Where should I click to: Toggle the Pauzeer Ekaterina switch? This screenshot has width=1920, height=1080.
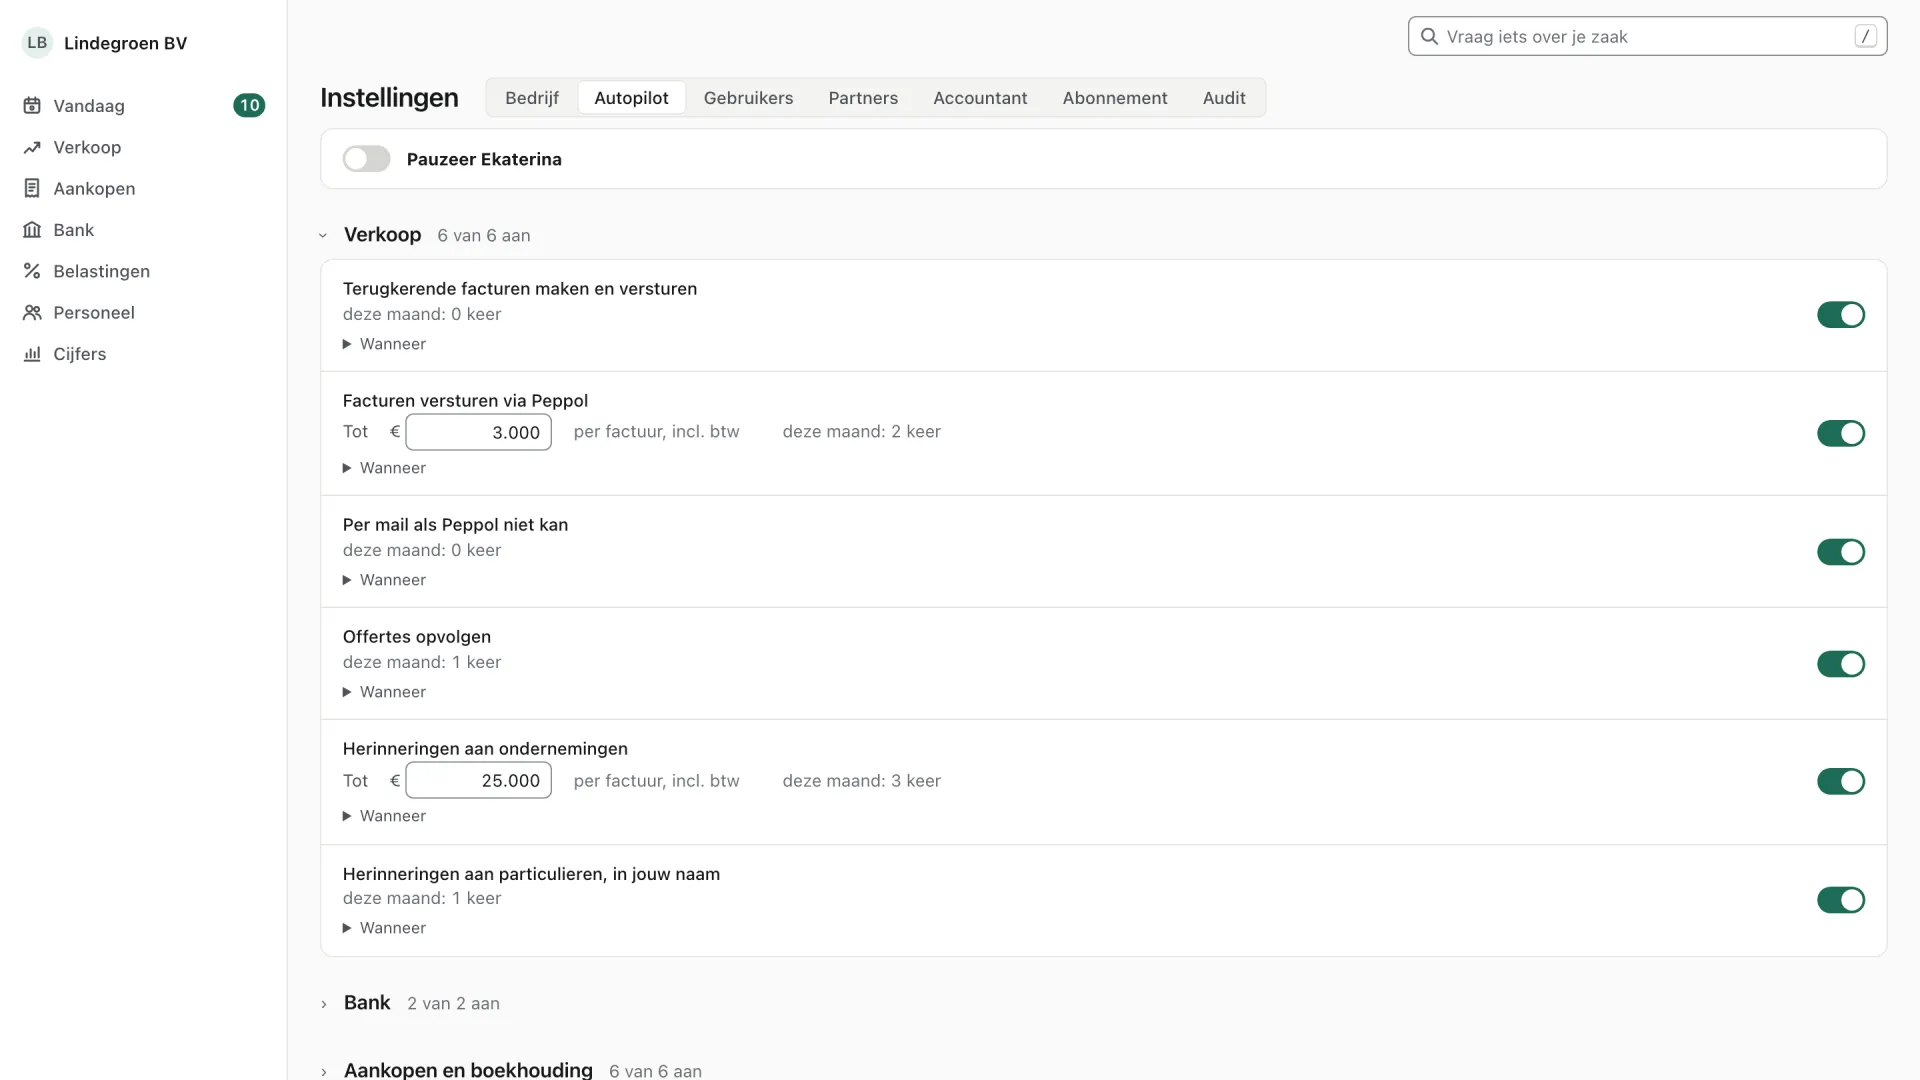click(x=366, y=159)
